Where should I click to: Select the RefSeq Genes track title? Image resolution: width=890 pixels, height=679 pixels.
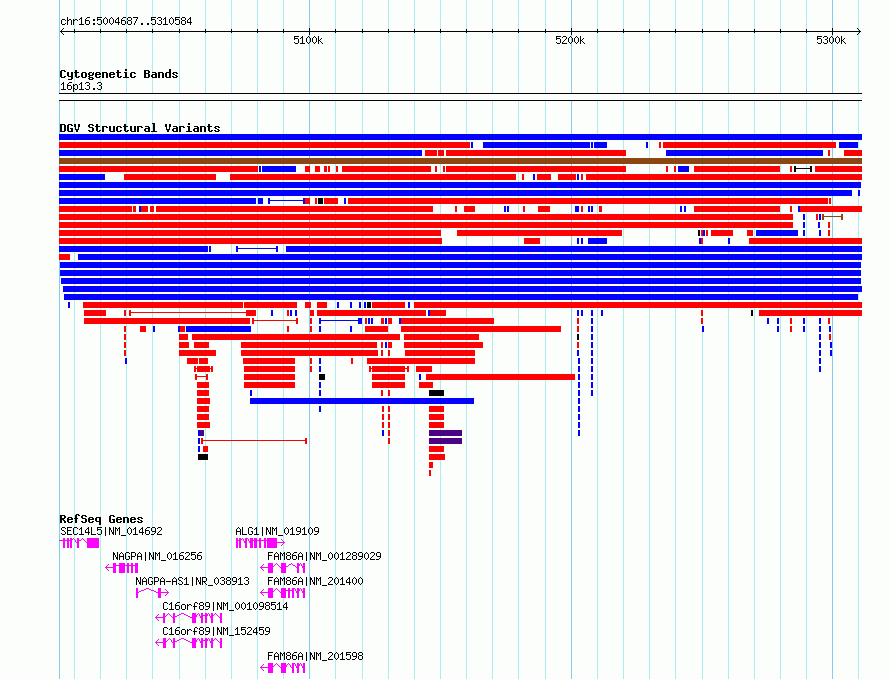tap(101, 519)
